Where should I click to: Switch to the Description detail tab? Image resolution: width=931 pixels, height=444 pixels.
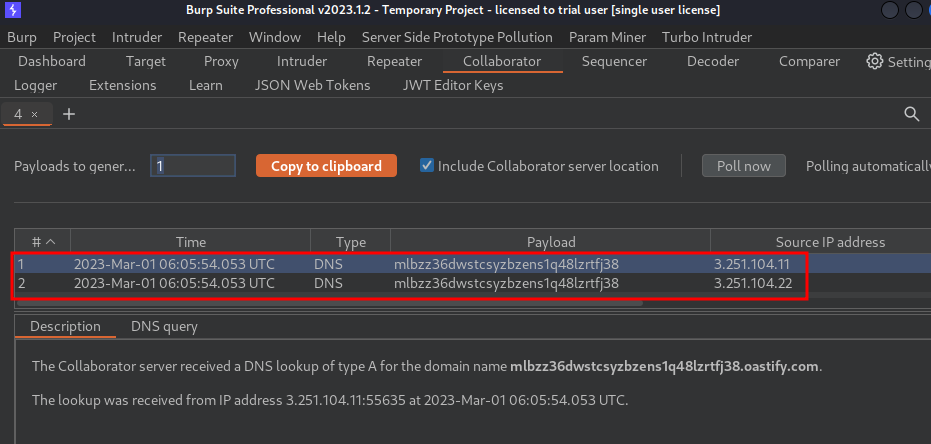(65, 326)
